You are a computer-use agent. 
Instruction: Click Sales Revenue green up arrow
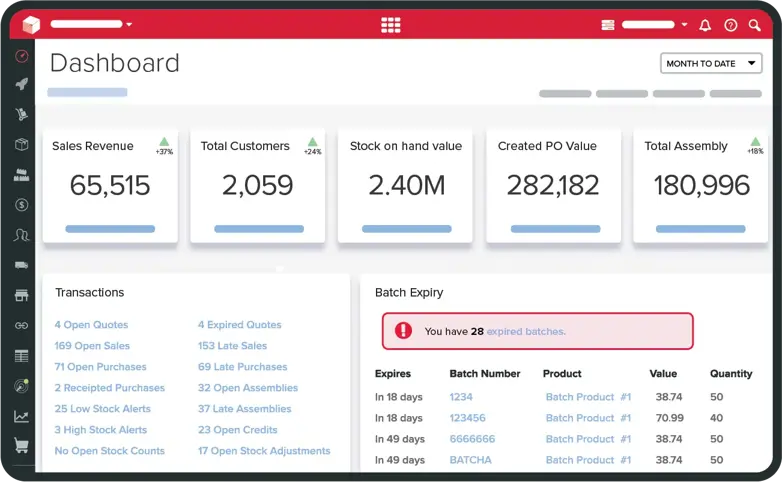(x=164, y=142)
